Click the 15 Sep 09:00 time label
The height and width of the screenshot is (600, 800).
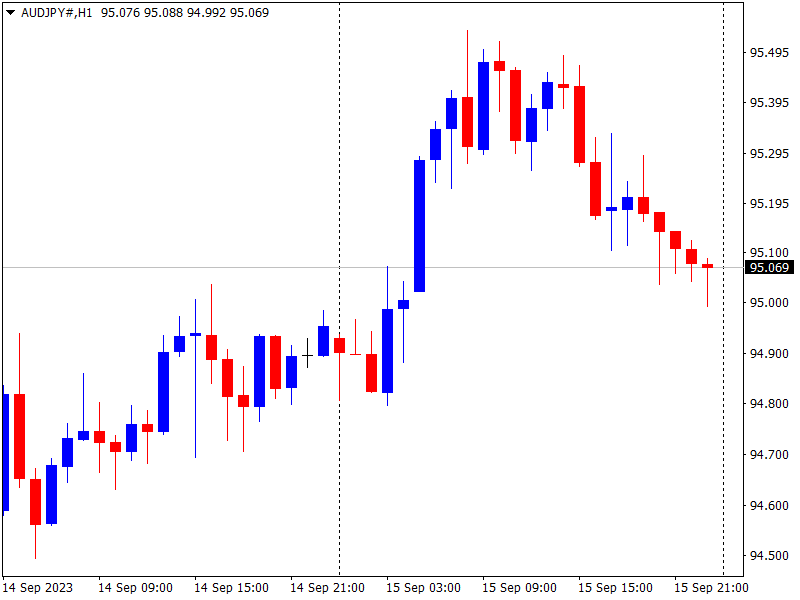(519, 588)
